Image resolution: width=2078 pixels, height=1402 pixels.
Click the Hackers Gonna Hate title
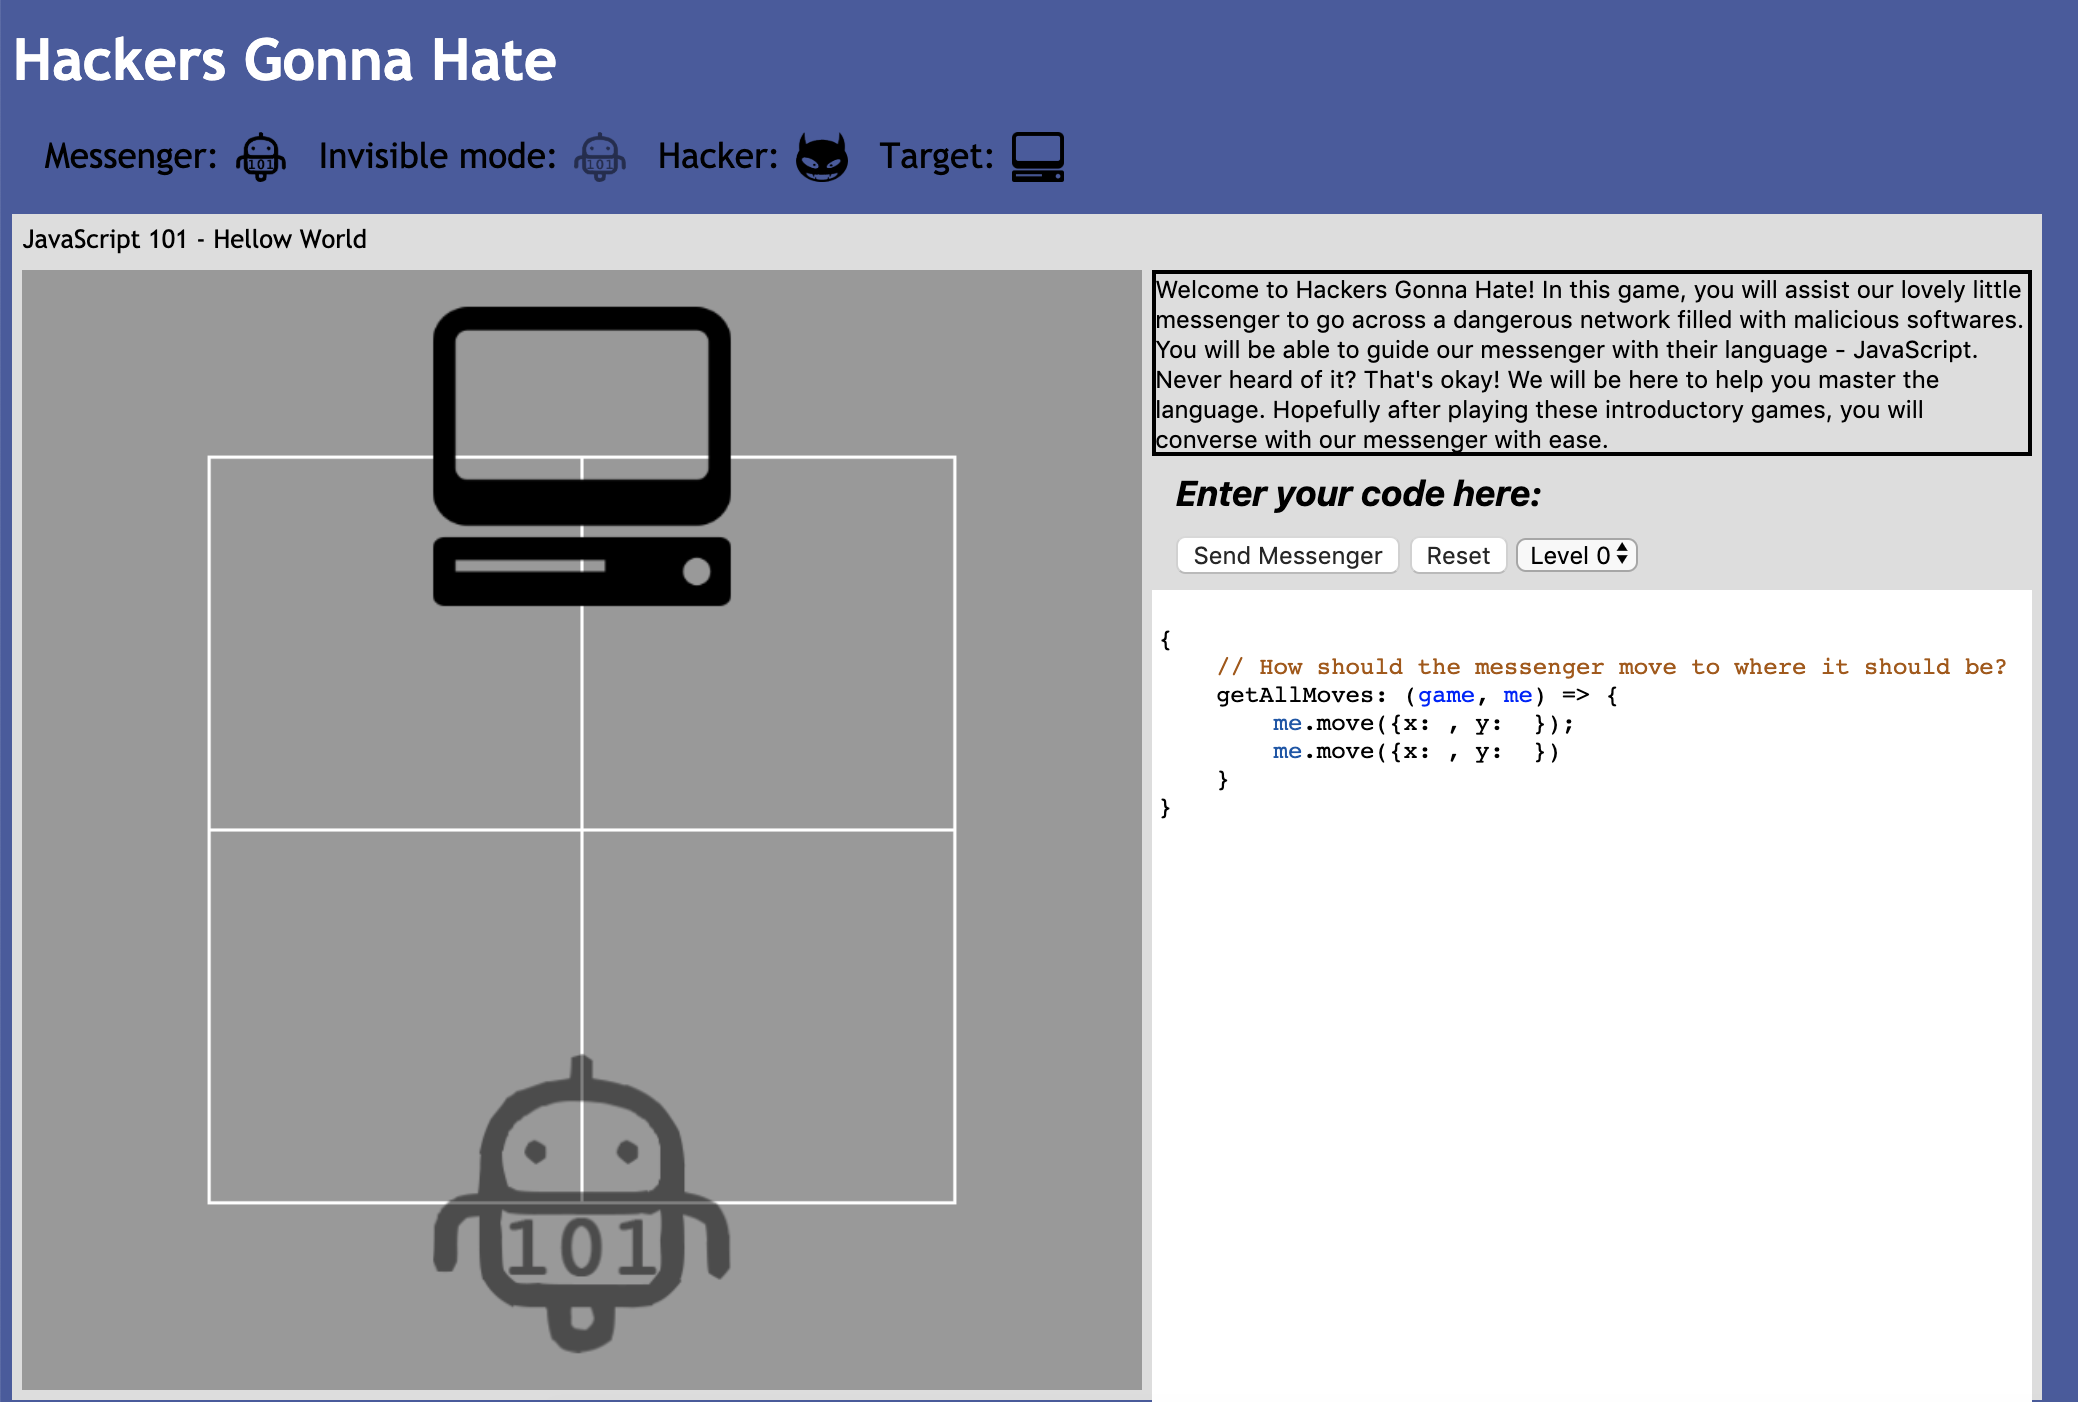click(285, 60)
